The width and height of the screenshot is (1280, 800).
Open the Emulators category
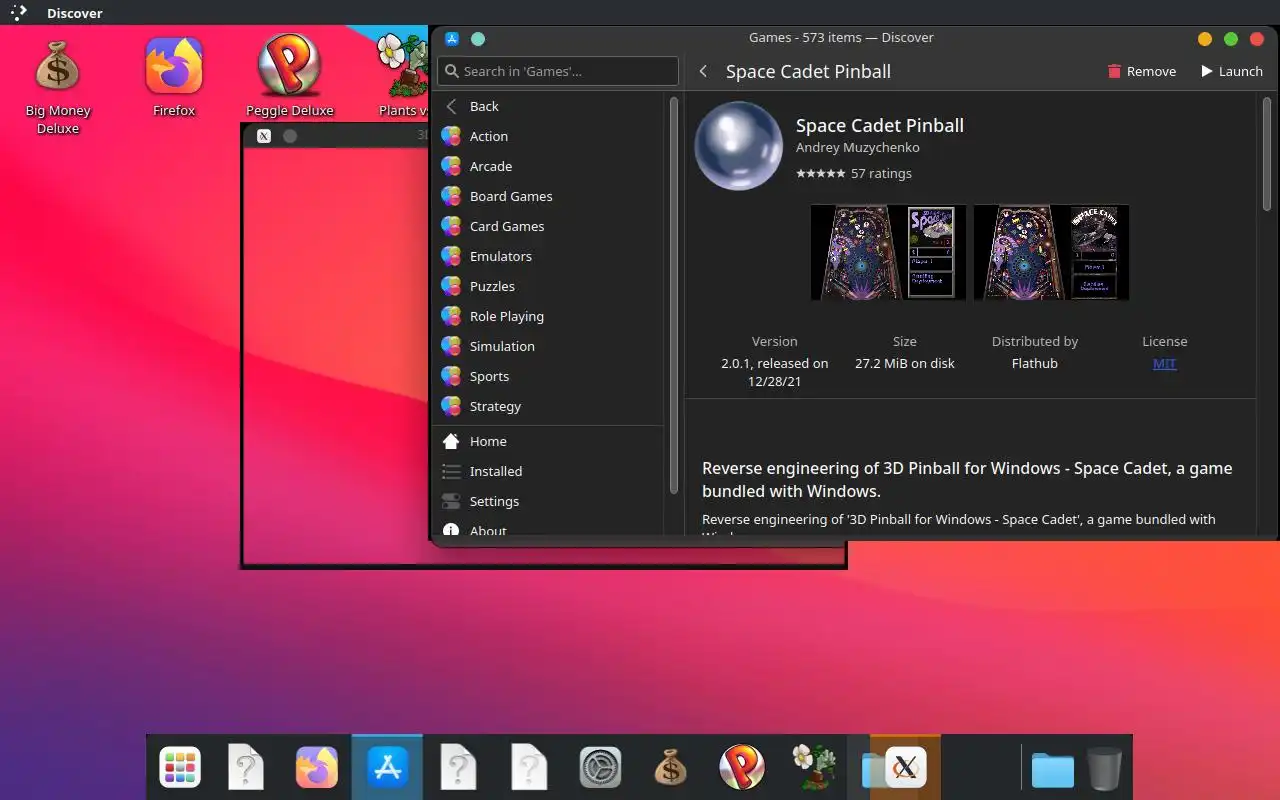point(548,256)
